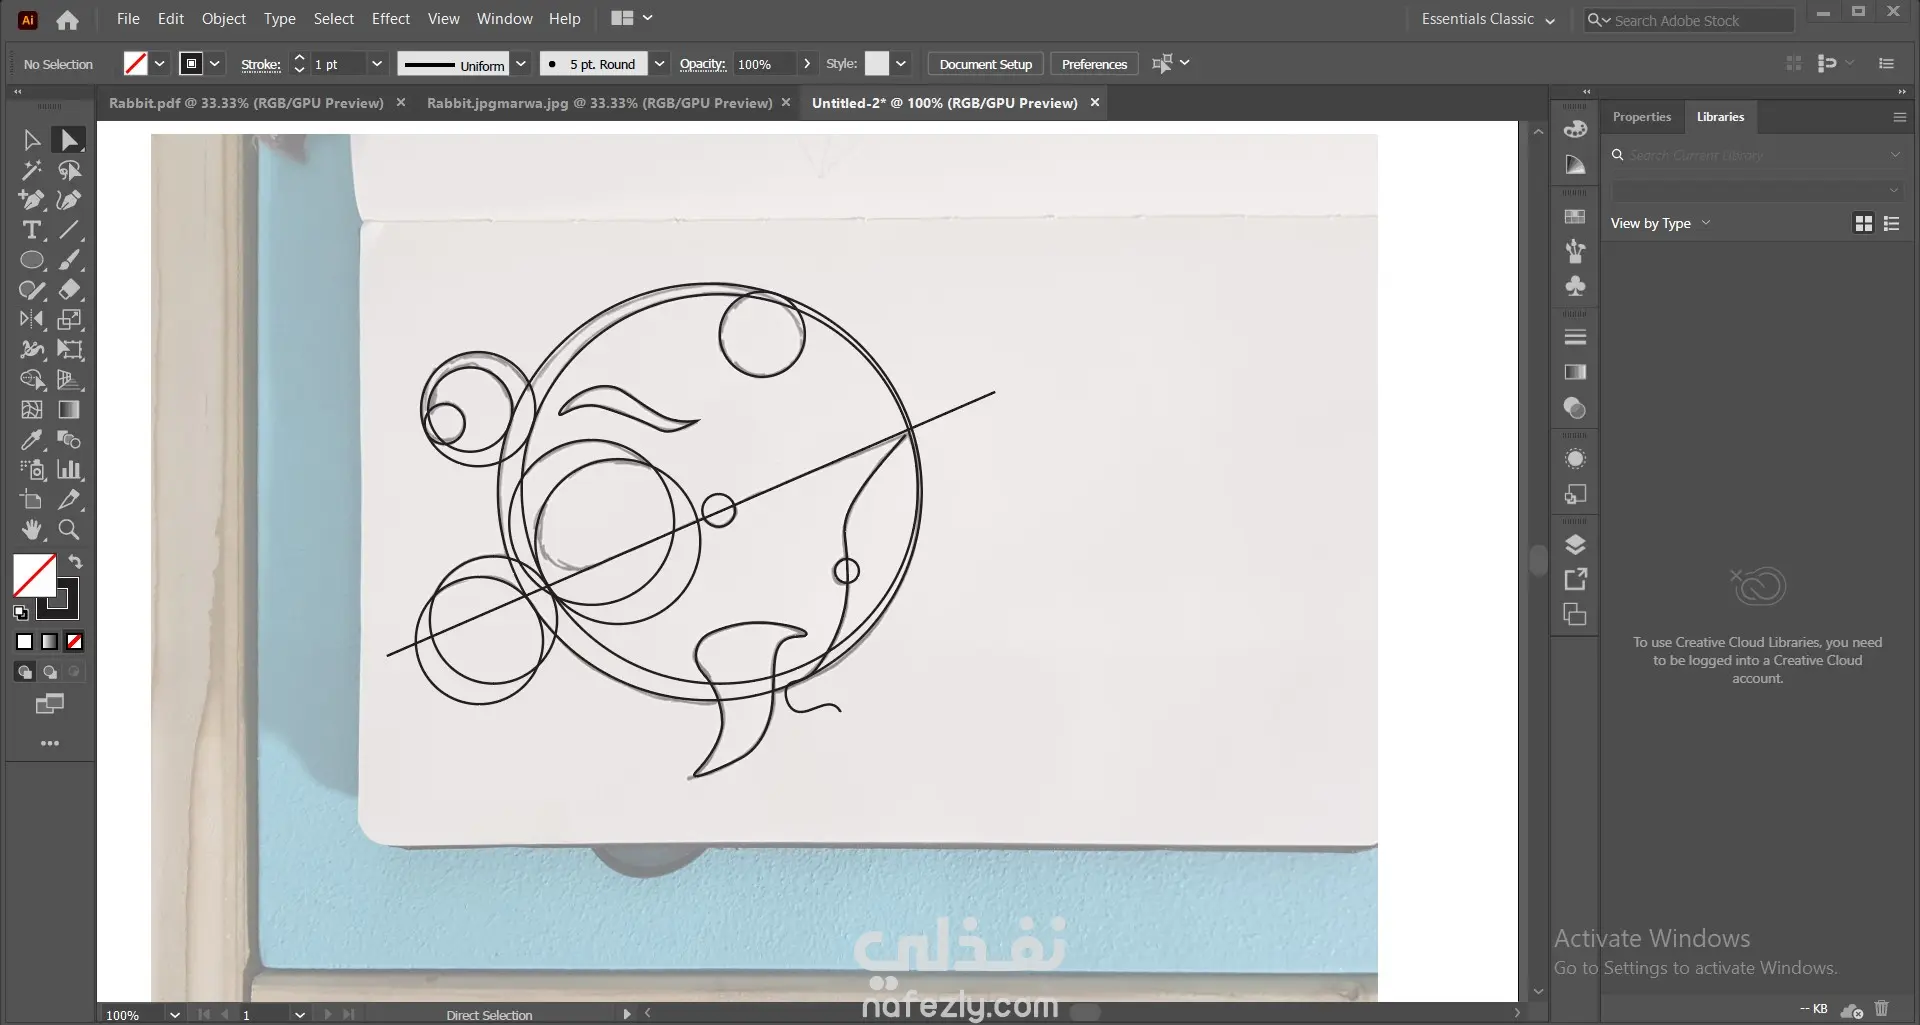This screenshot has height=1025, width=1920.
Task: Open the Window menu
Action: [504, 19]
